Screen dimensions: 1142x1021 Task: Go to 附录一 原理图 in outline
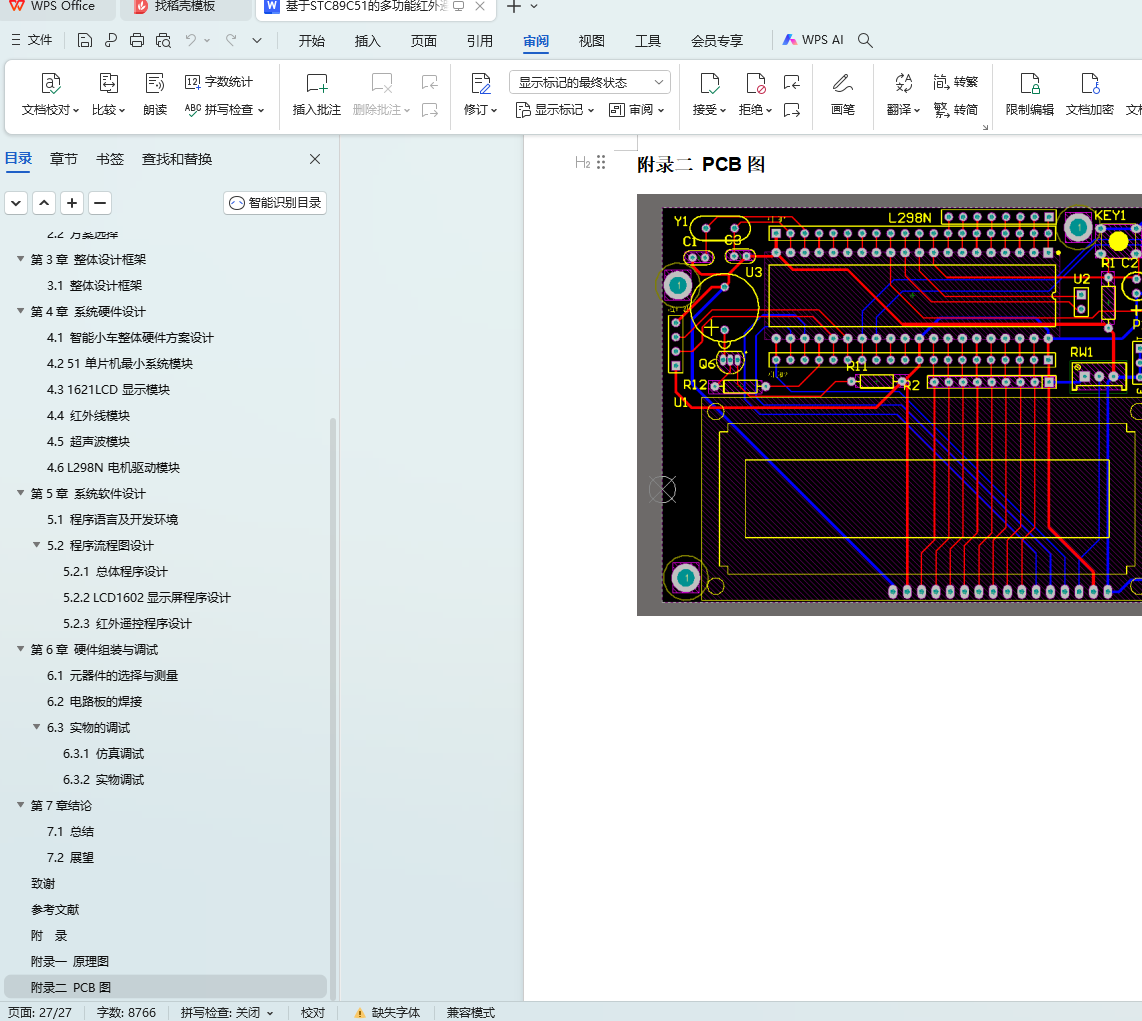click(x=70, y=962)
